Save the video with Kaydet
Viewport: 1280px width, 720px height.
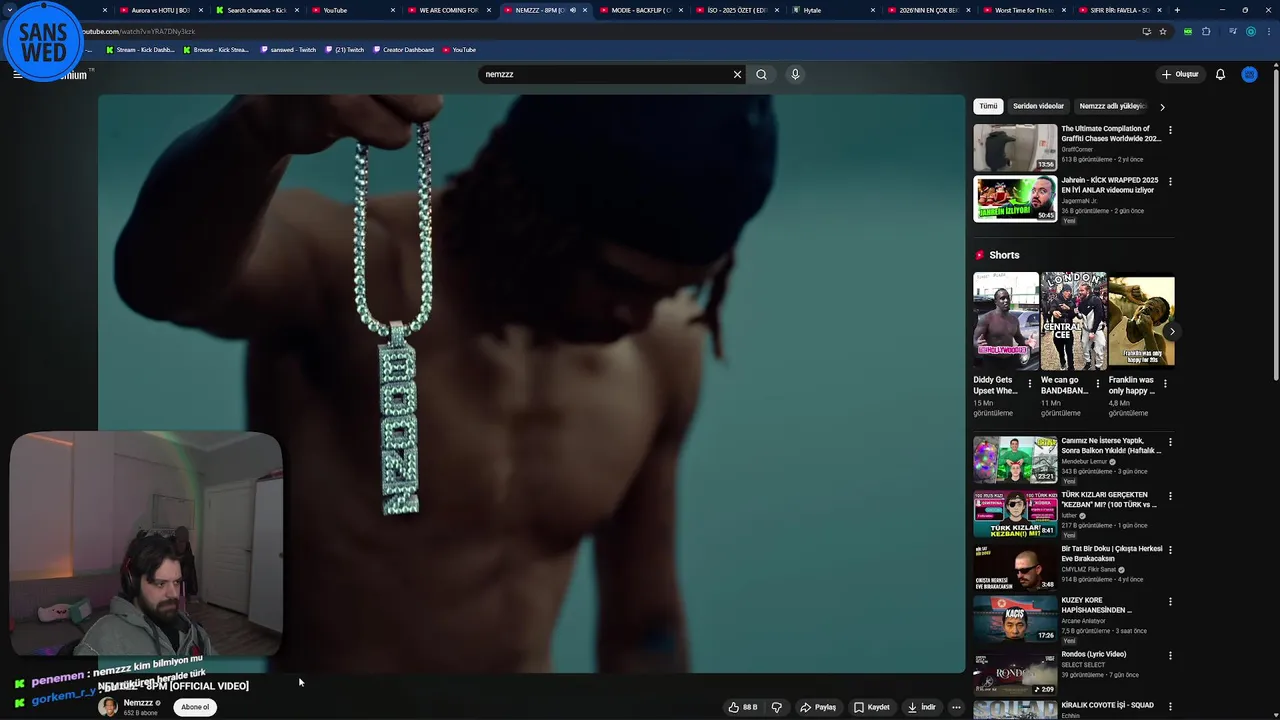[871, 707]
